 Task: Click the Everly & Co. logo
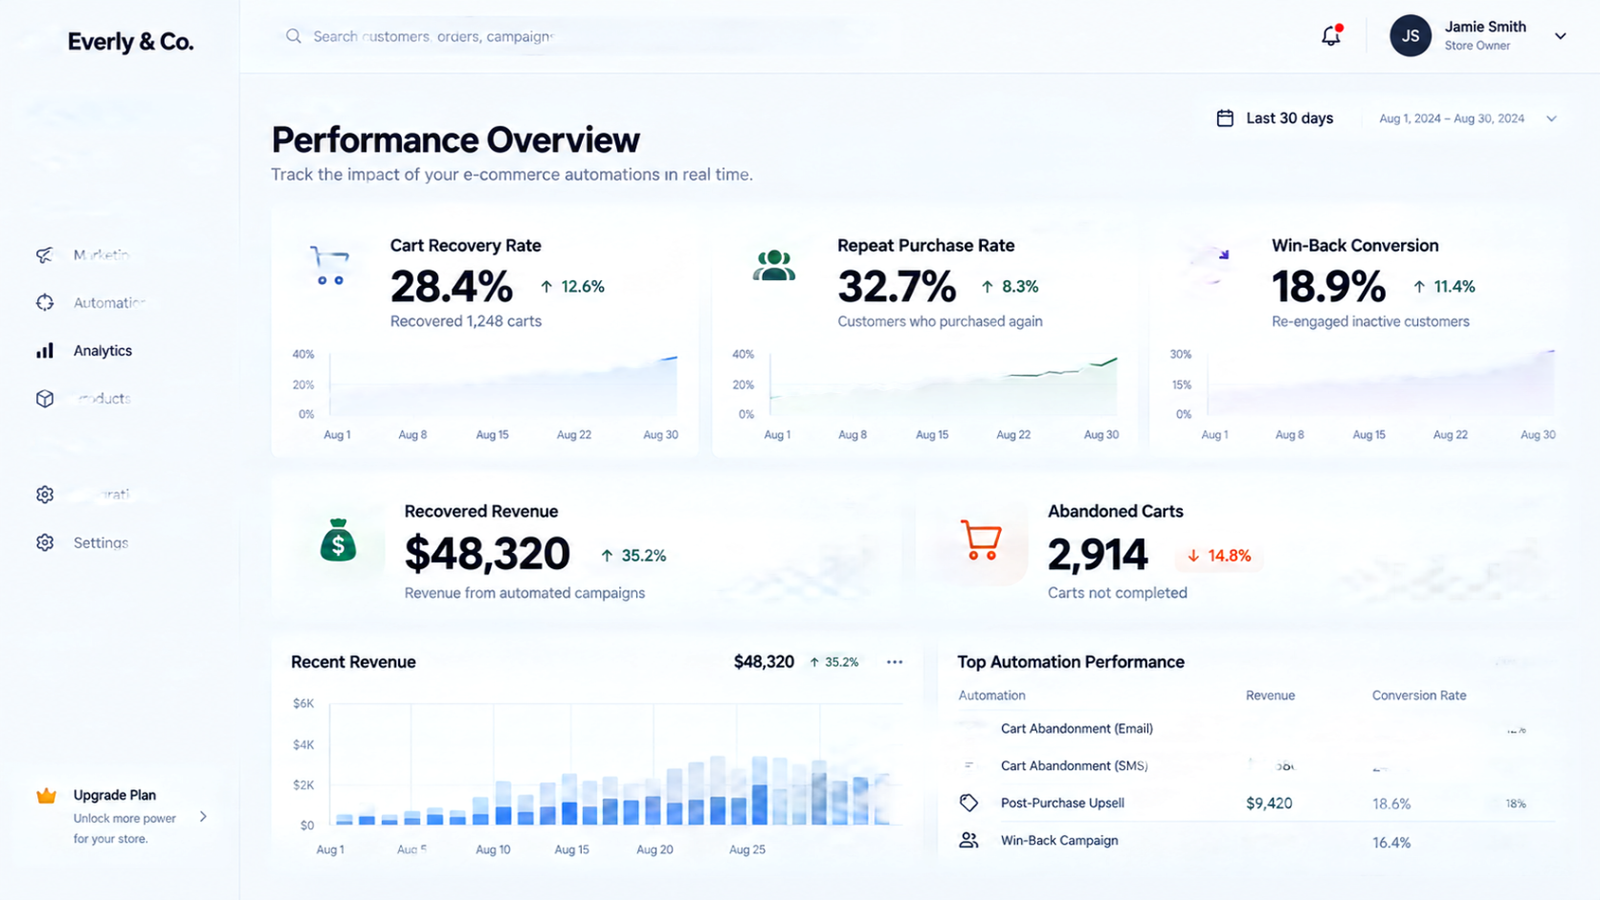[131, 42]
